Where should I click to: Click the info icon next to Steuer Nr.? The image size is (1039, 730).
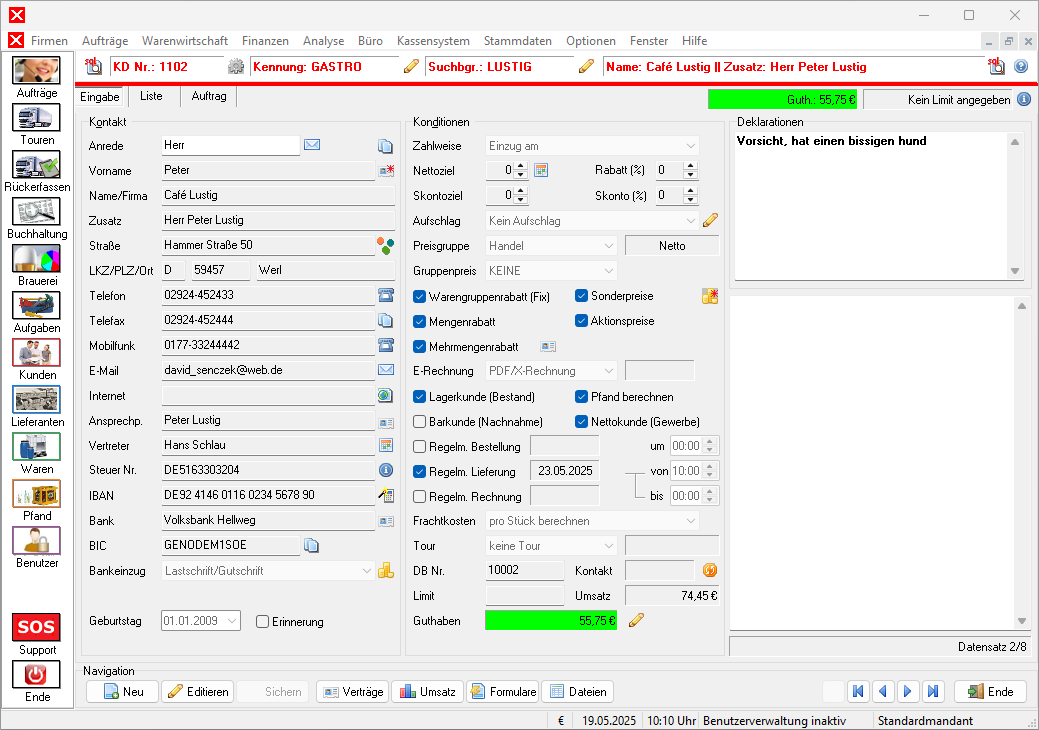[385, 470]
